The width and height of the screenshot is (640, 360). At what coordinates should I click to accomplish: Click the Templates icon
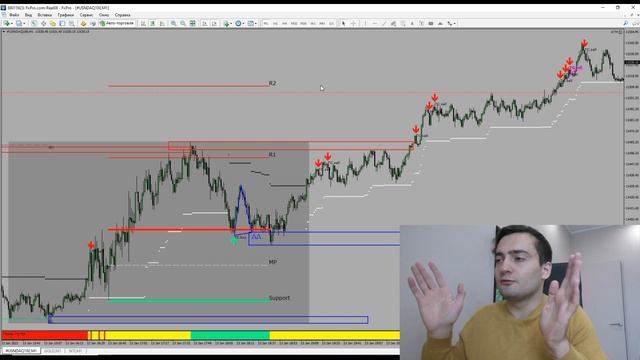point(251,24)
